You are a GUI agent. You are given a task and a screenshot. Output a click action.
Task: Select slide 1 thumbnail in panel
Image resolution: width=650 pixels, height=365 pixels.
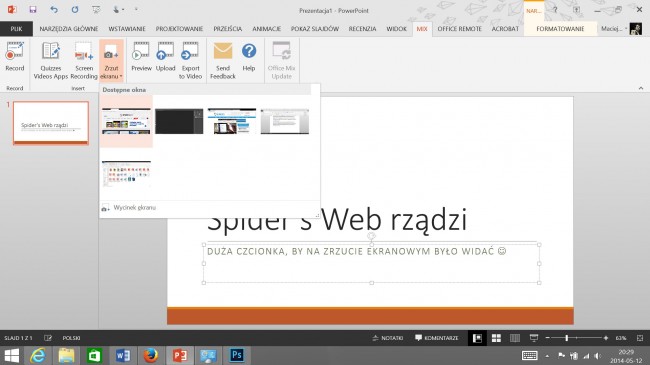(51, 122)
